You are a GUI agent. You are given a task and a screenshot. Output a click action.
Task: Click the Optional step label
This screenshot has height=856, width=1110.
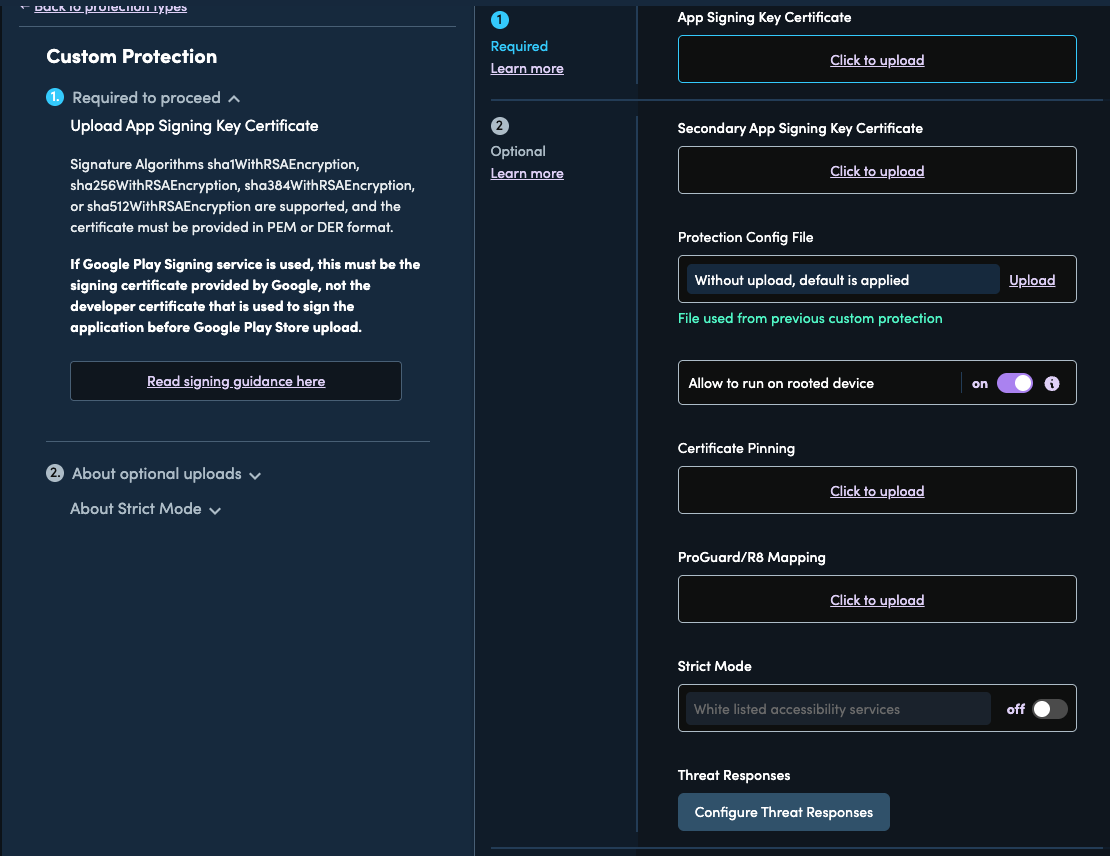pyautogui.click(x=517, y=152)
